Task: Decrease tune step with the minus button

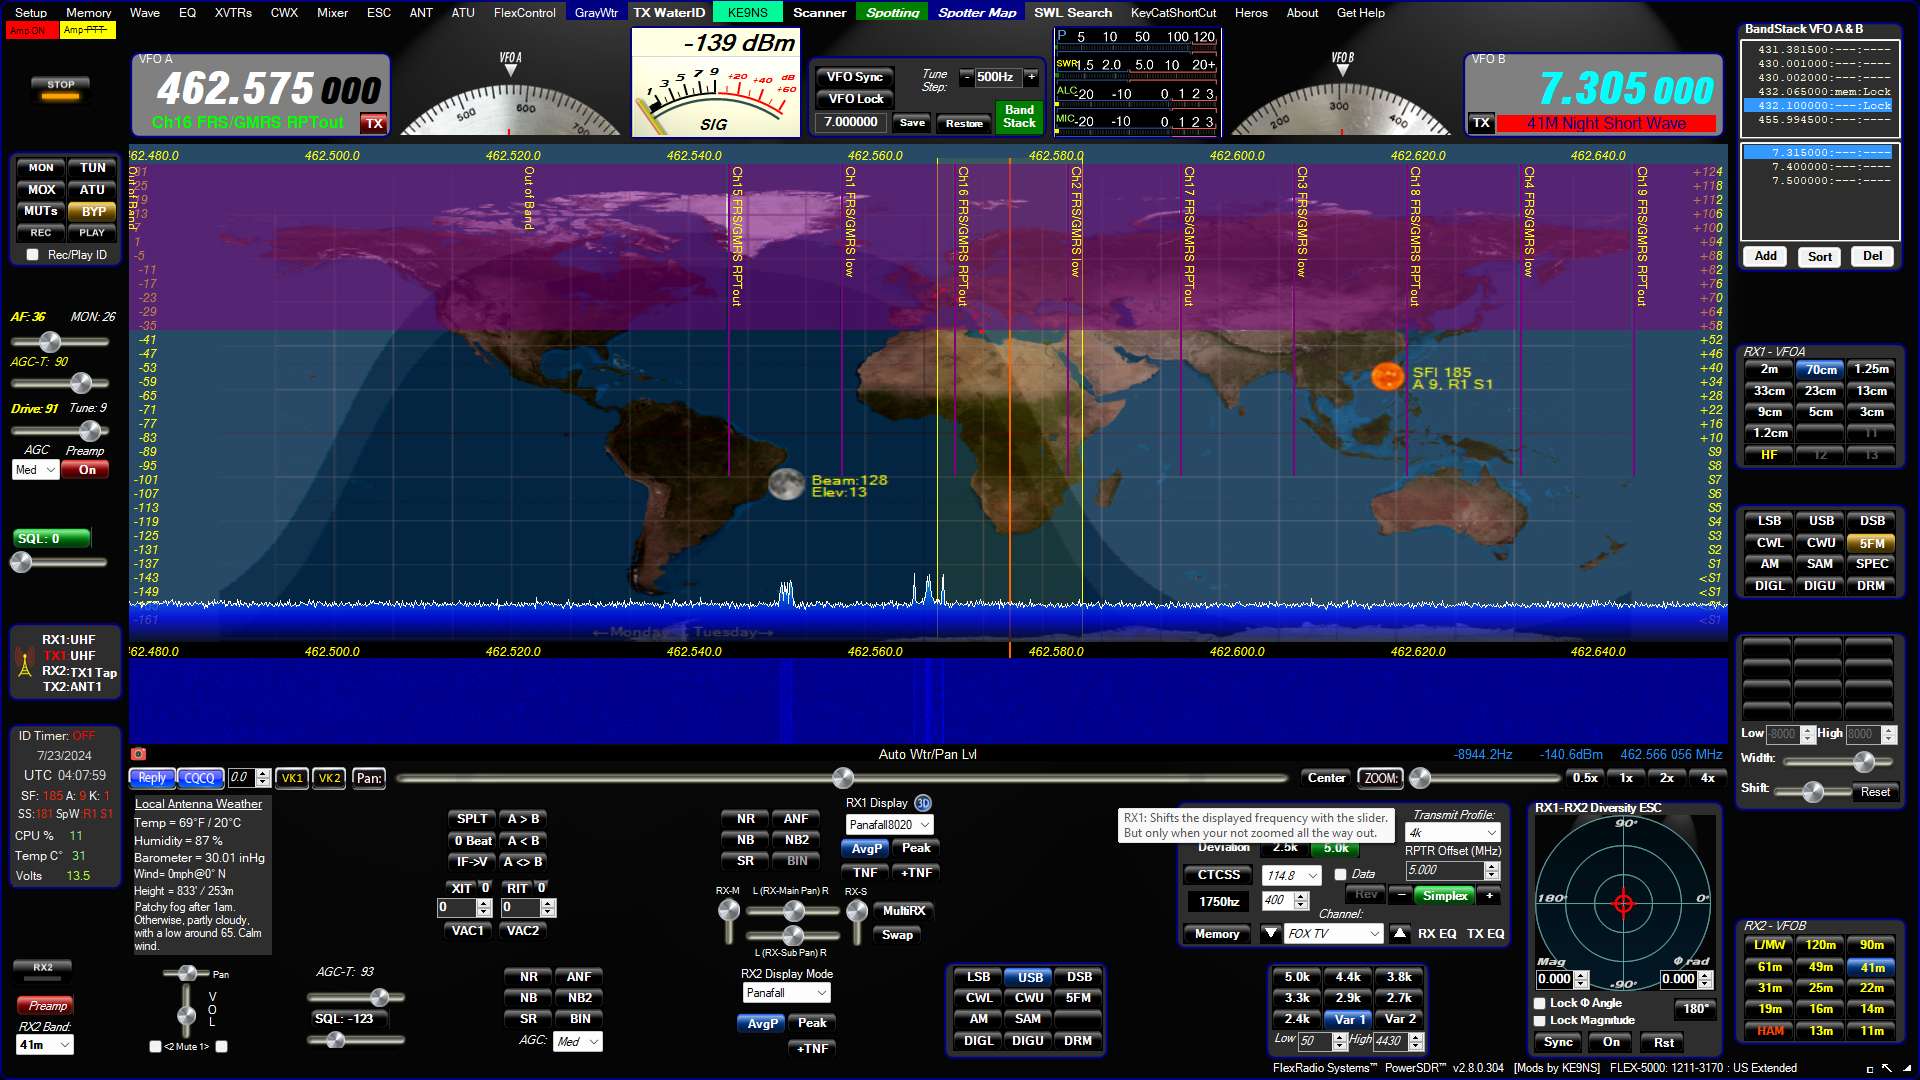Action: (966, 77)
